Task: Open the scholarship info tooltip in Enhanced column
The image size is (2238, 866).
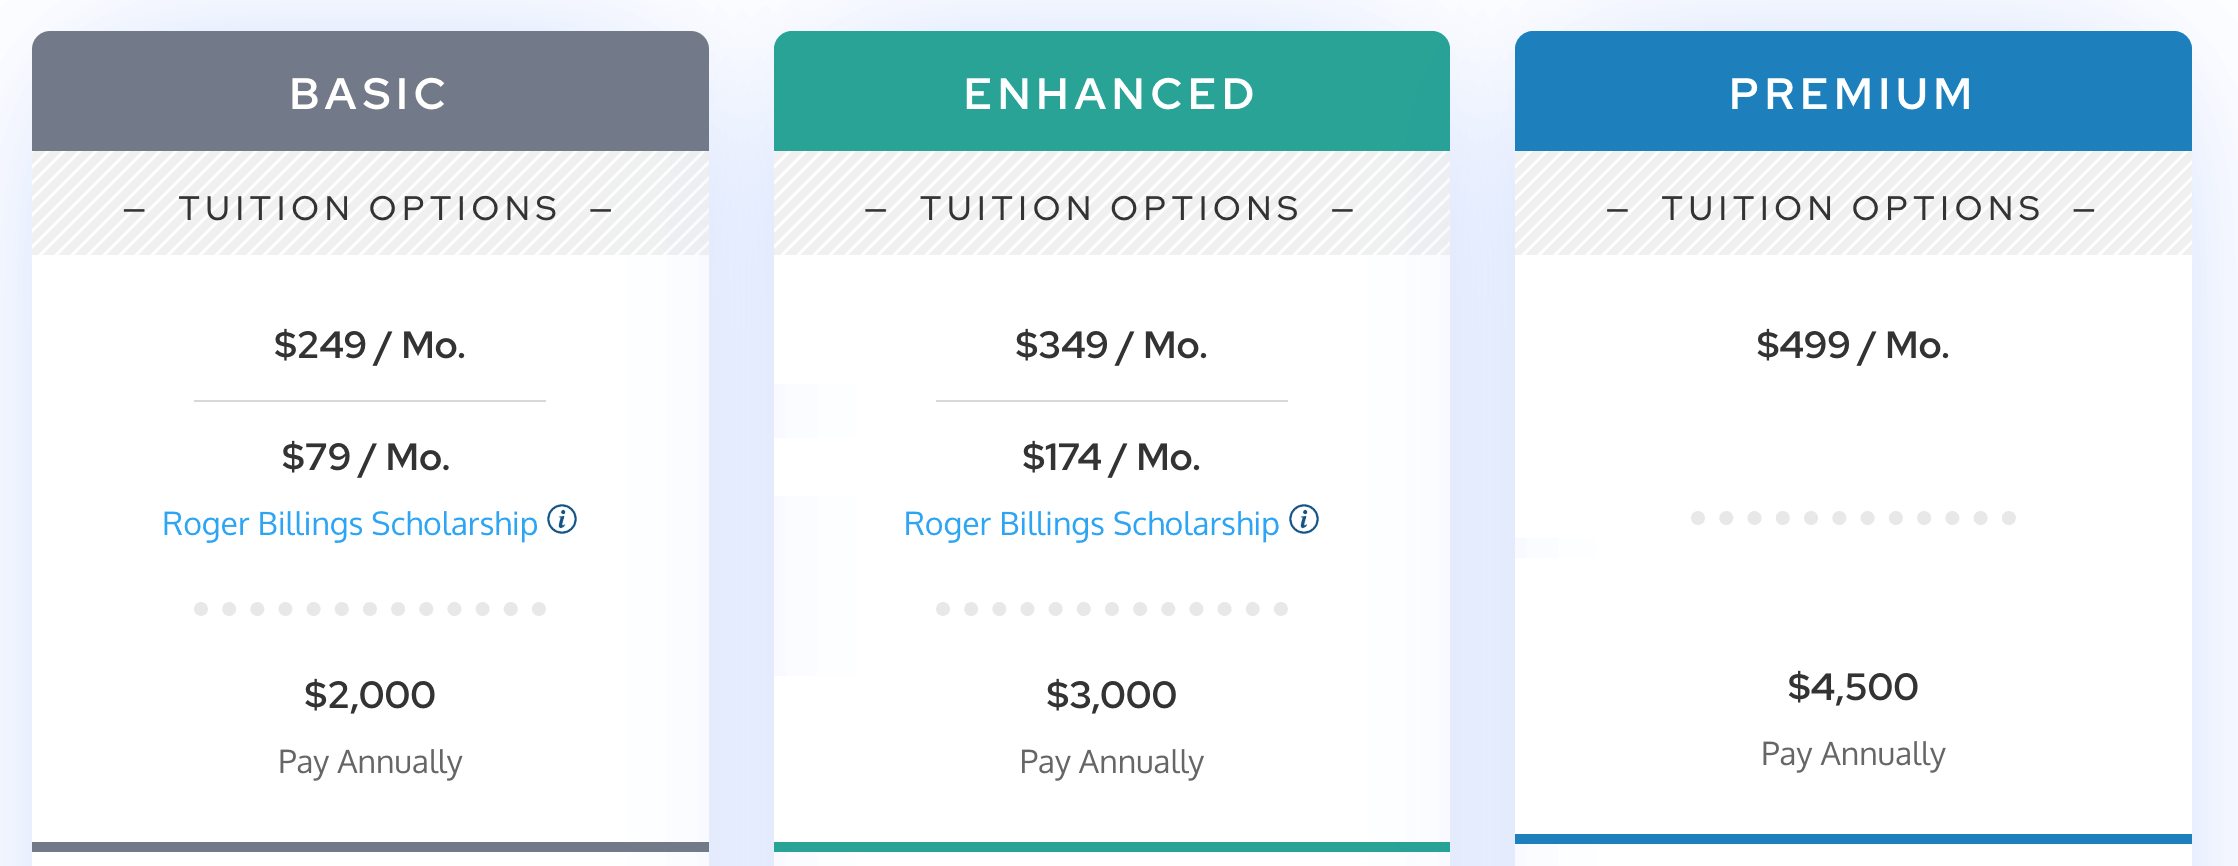Action: (1305, 520)
